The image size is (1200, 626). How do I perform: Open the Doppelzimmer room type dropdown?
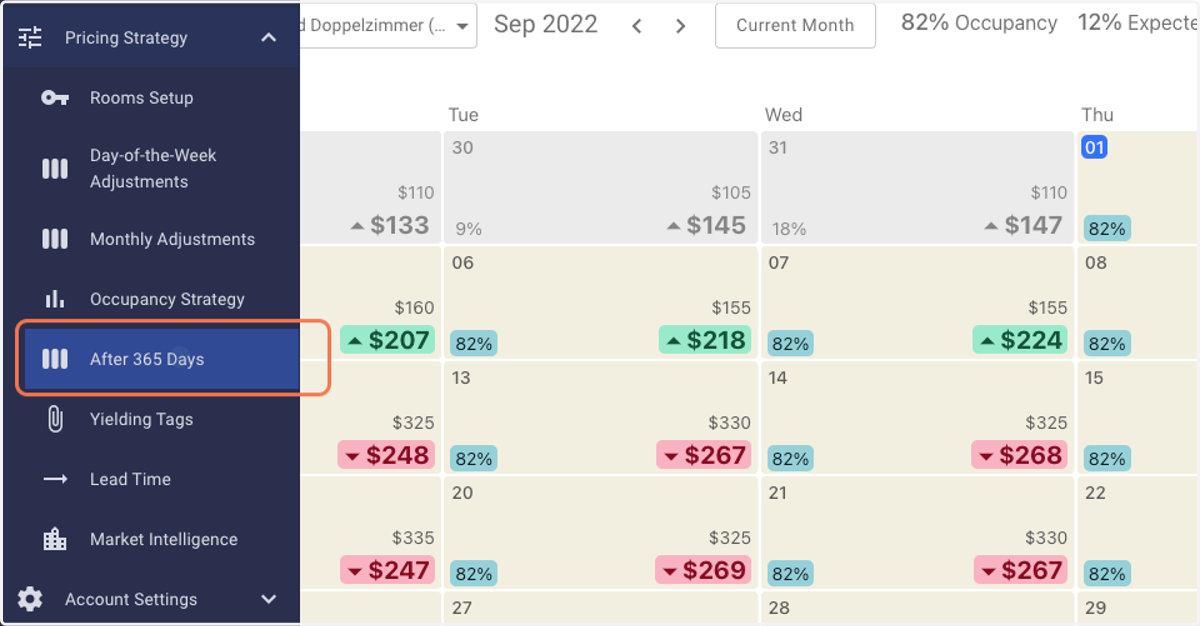(x=388, y=26)
